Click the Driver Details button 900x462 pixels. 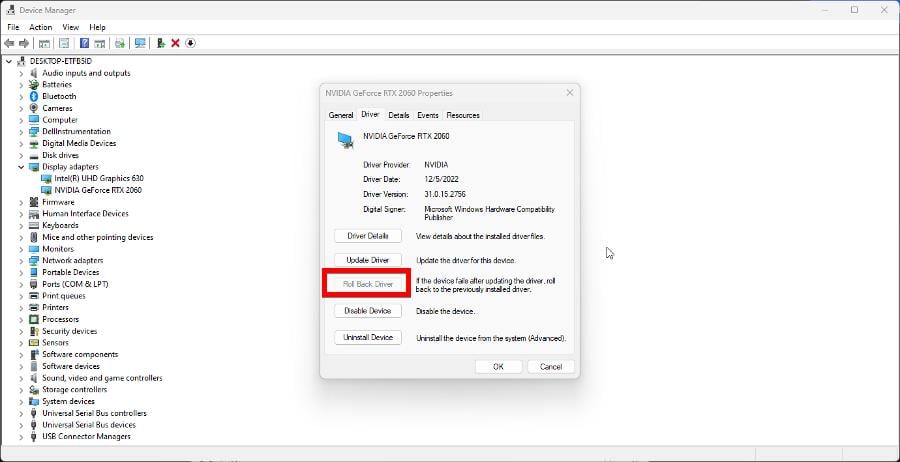pos(368,236)
